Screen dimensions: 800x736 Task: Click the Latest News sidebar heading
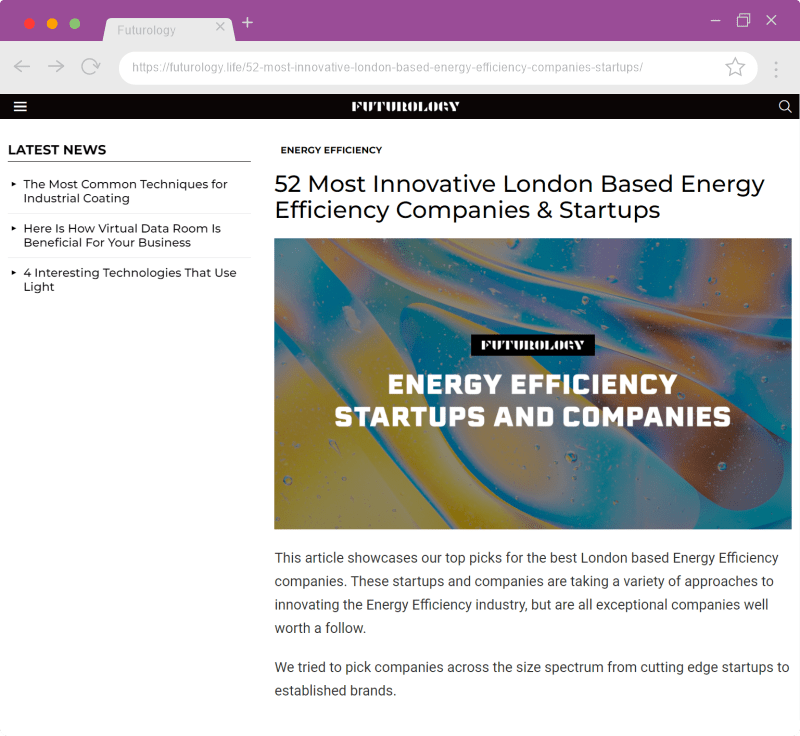(x=57, y=150)
